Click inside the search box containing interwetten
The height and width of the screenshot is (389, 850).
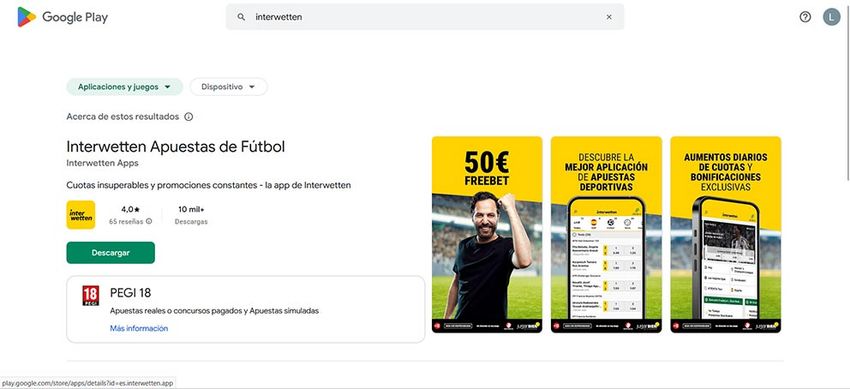[425, 17]
